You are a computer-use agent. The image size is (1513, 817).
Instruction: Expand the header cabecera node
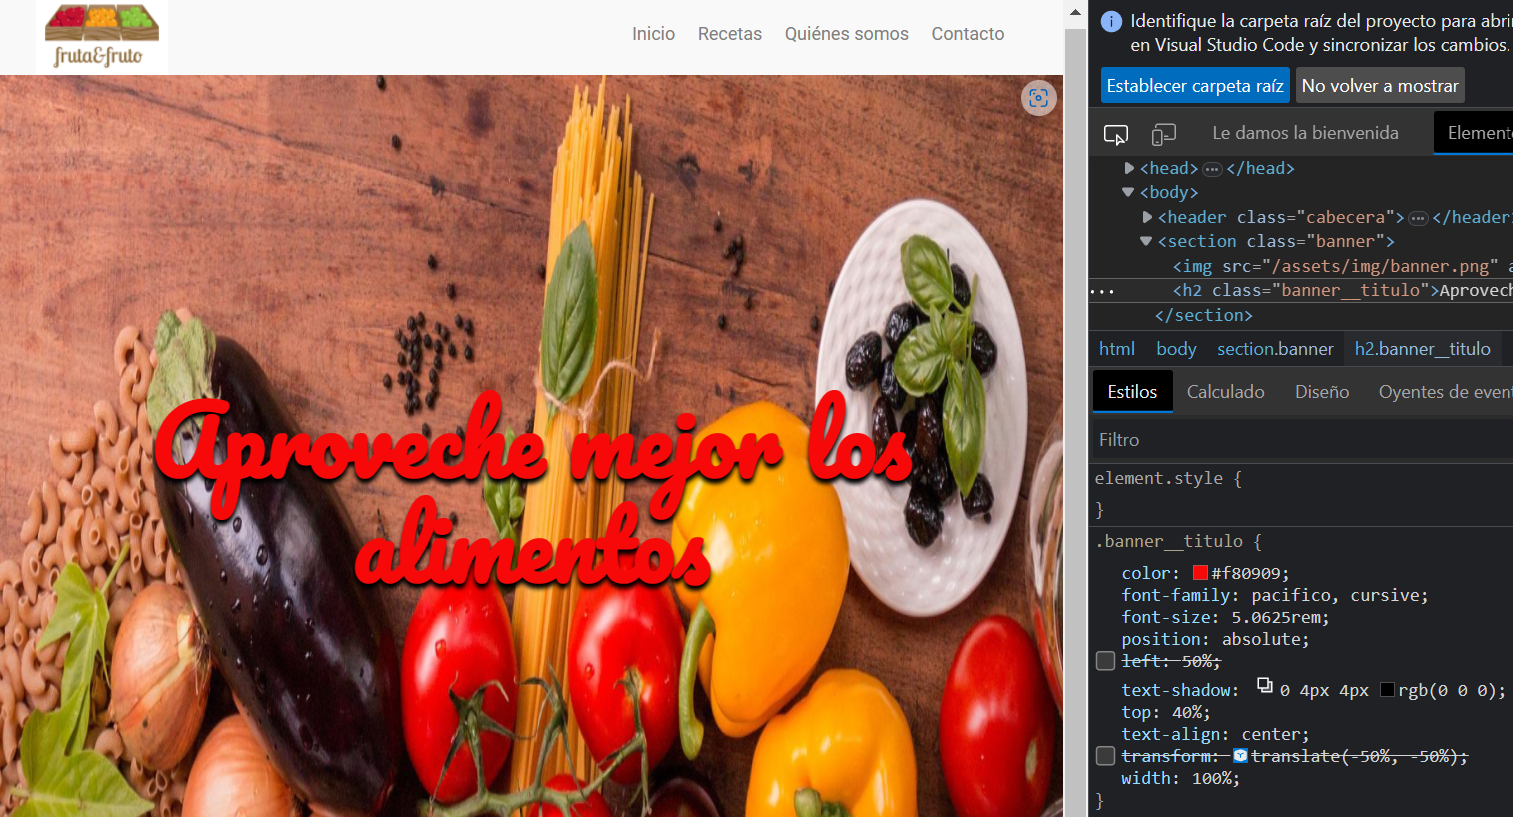tap(1147, 217)
